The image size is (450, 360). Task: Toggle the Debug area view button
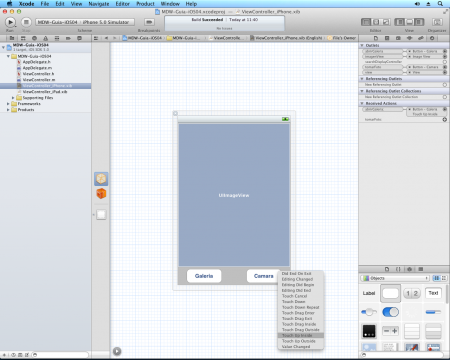(409, 22)
